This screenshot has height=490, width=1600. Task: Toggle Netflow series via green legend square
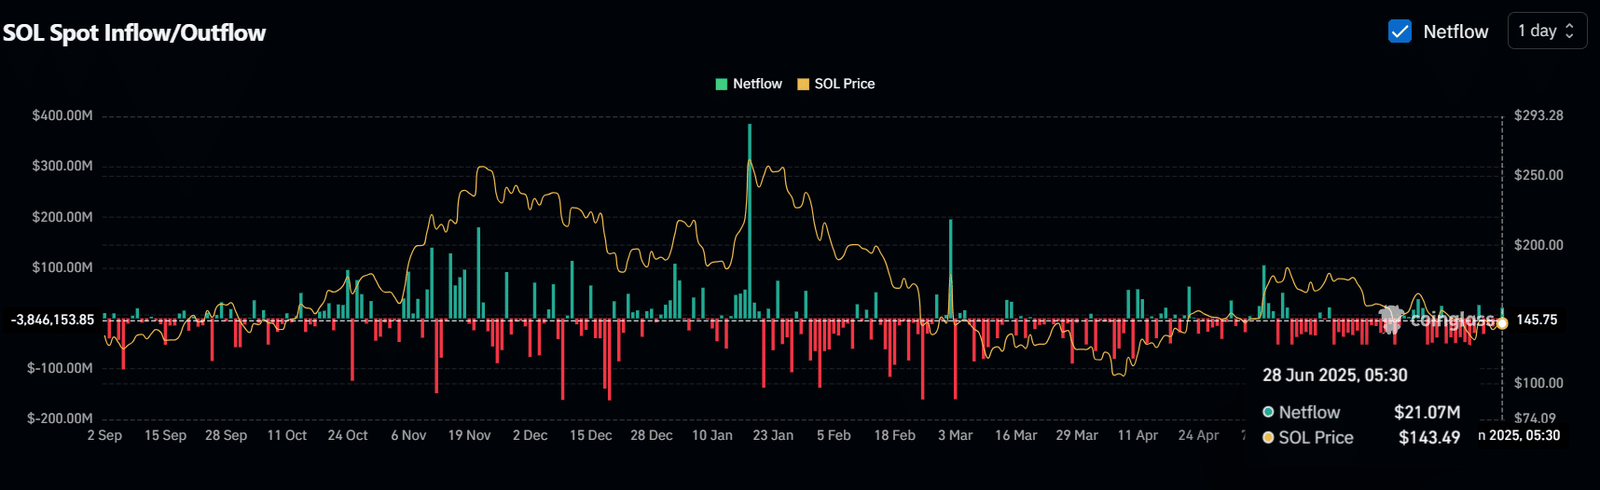(722, 84)
